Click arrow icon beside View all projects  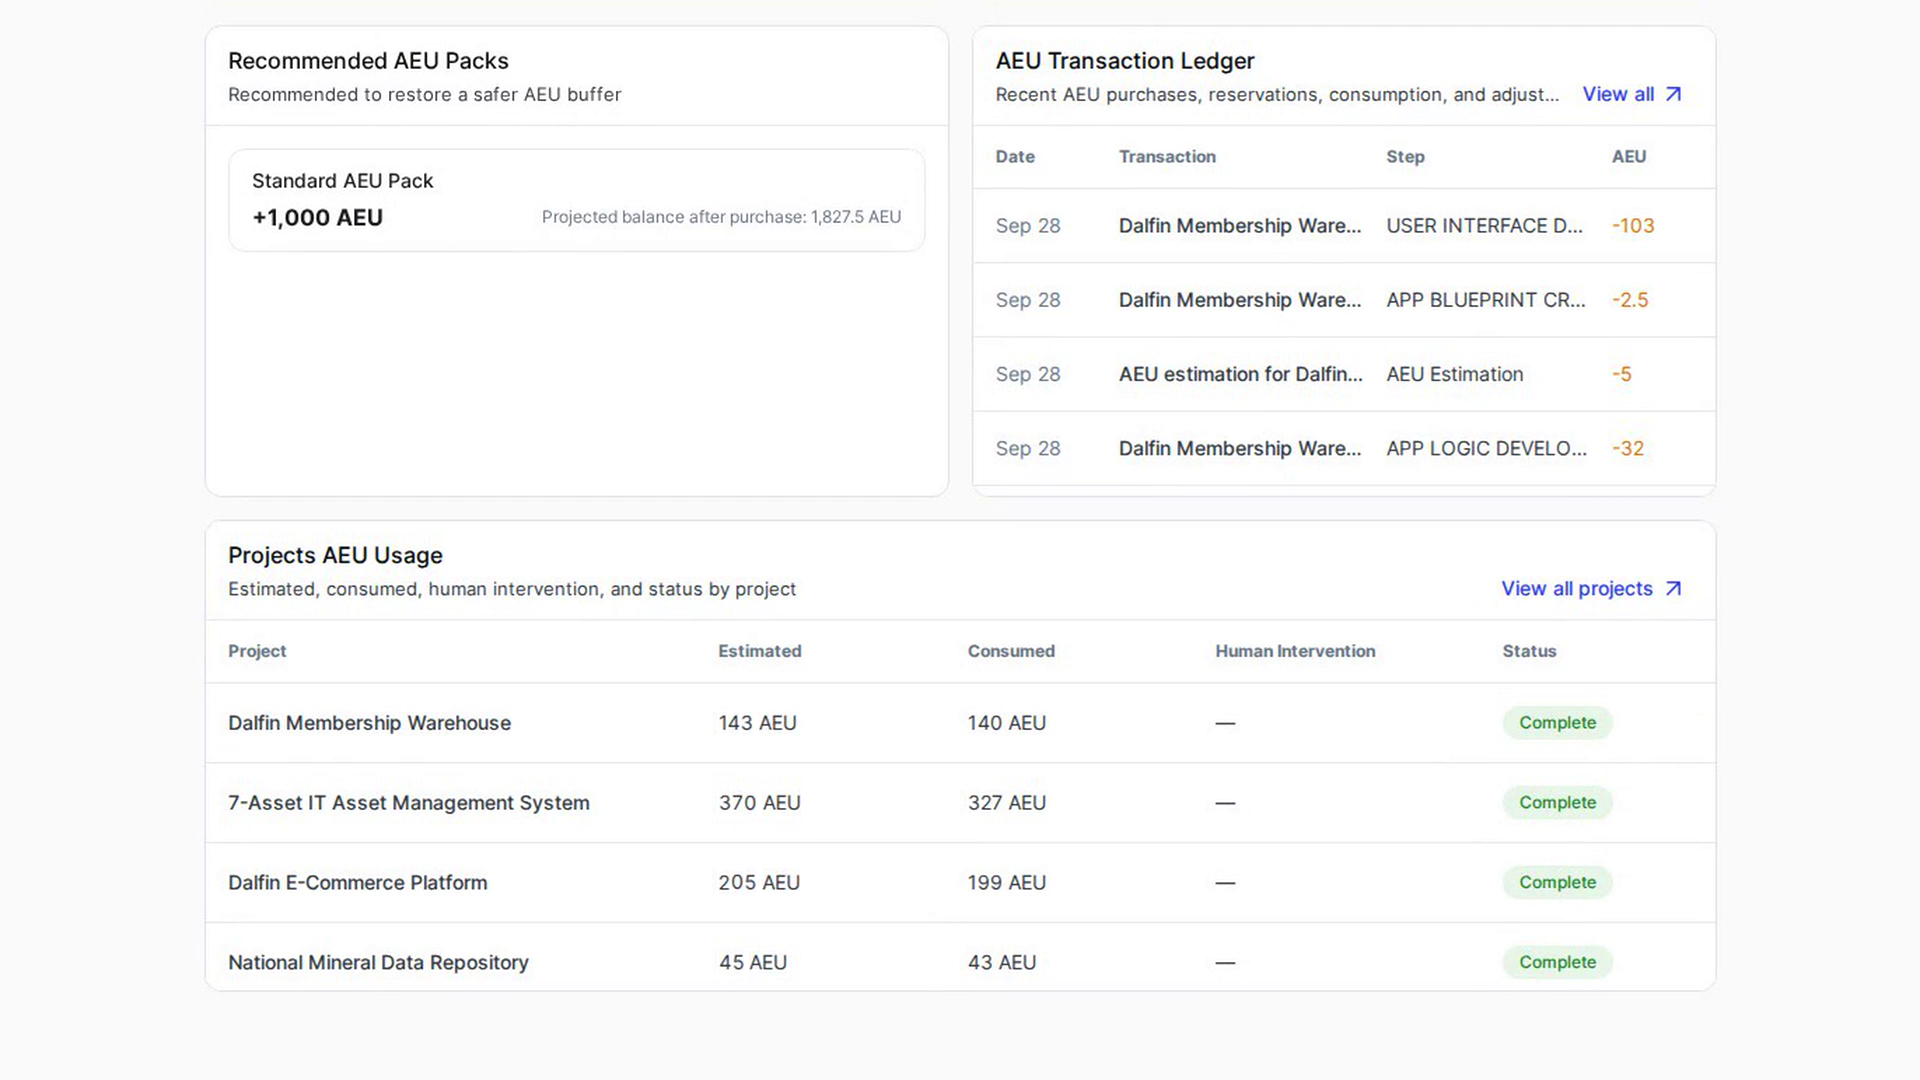coord(1673,589)
